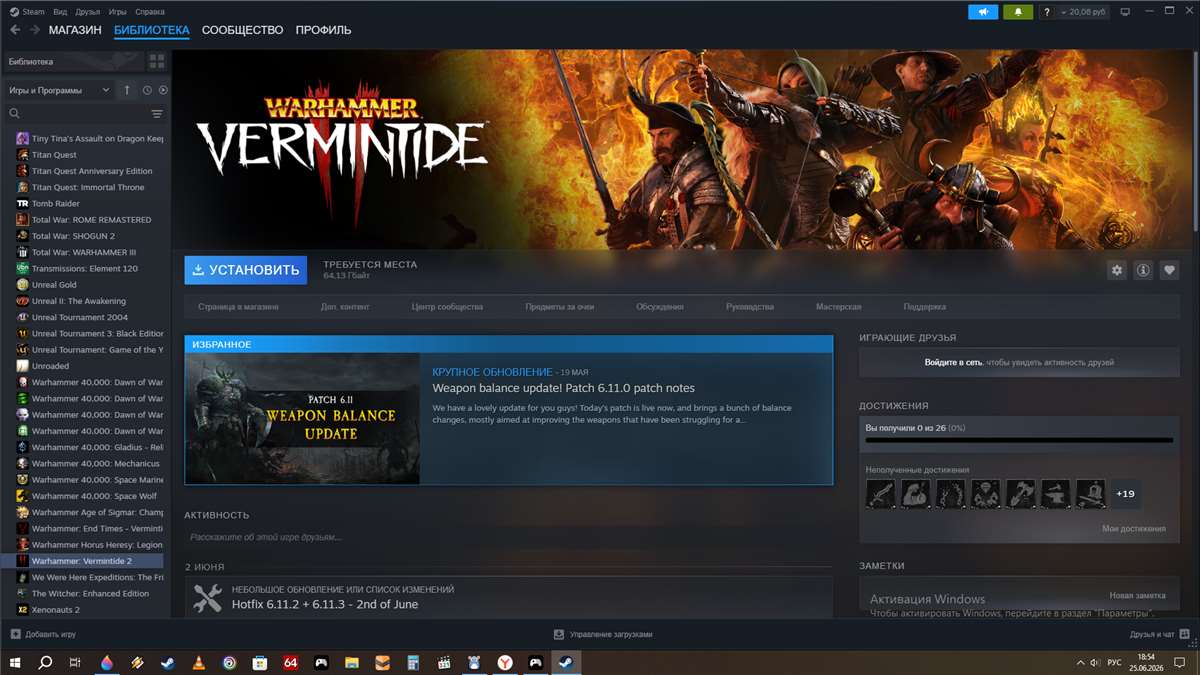Open Предметы за очки link
The width and height of the screenshot is (1200, 675).
coord(559,307)
